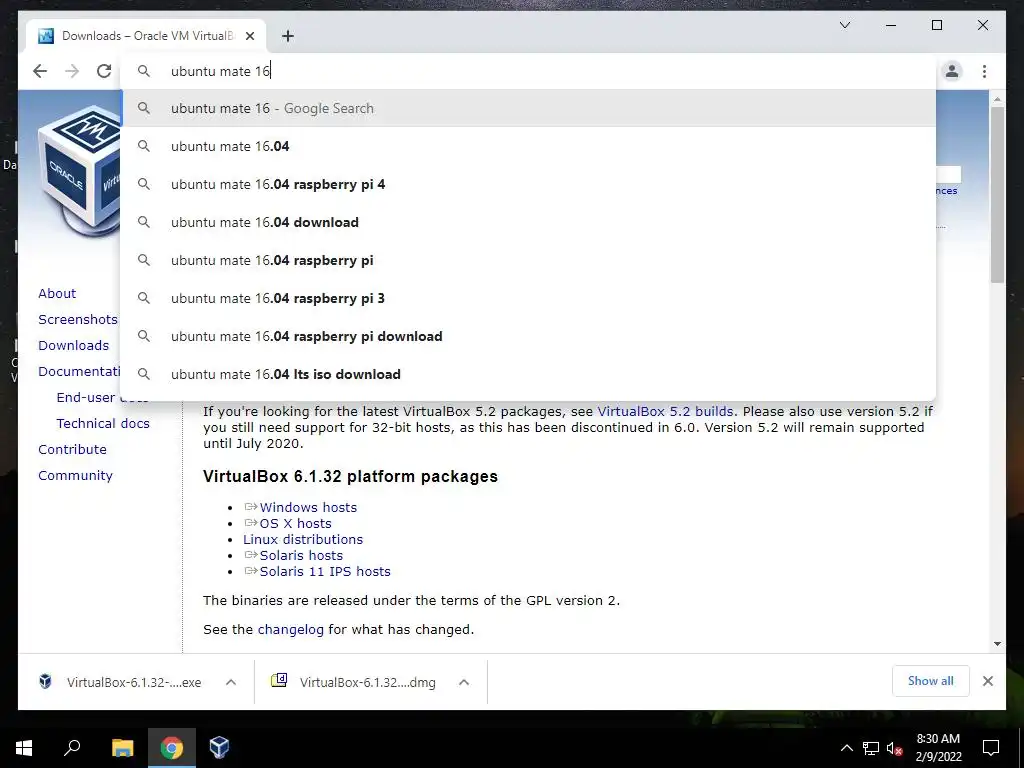
Task: Reload the page with refresh icon
Action: [104, 71]
